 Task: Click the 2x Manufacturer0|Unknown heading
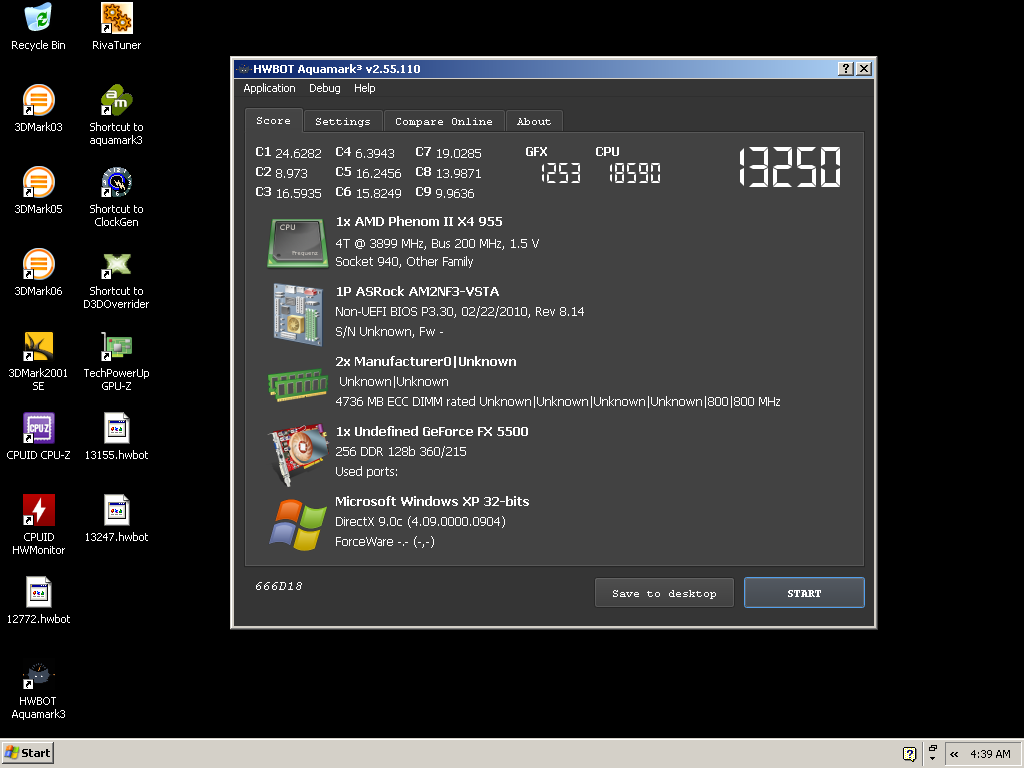pyautogui.click(x=426, y=361)
